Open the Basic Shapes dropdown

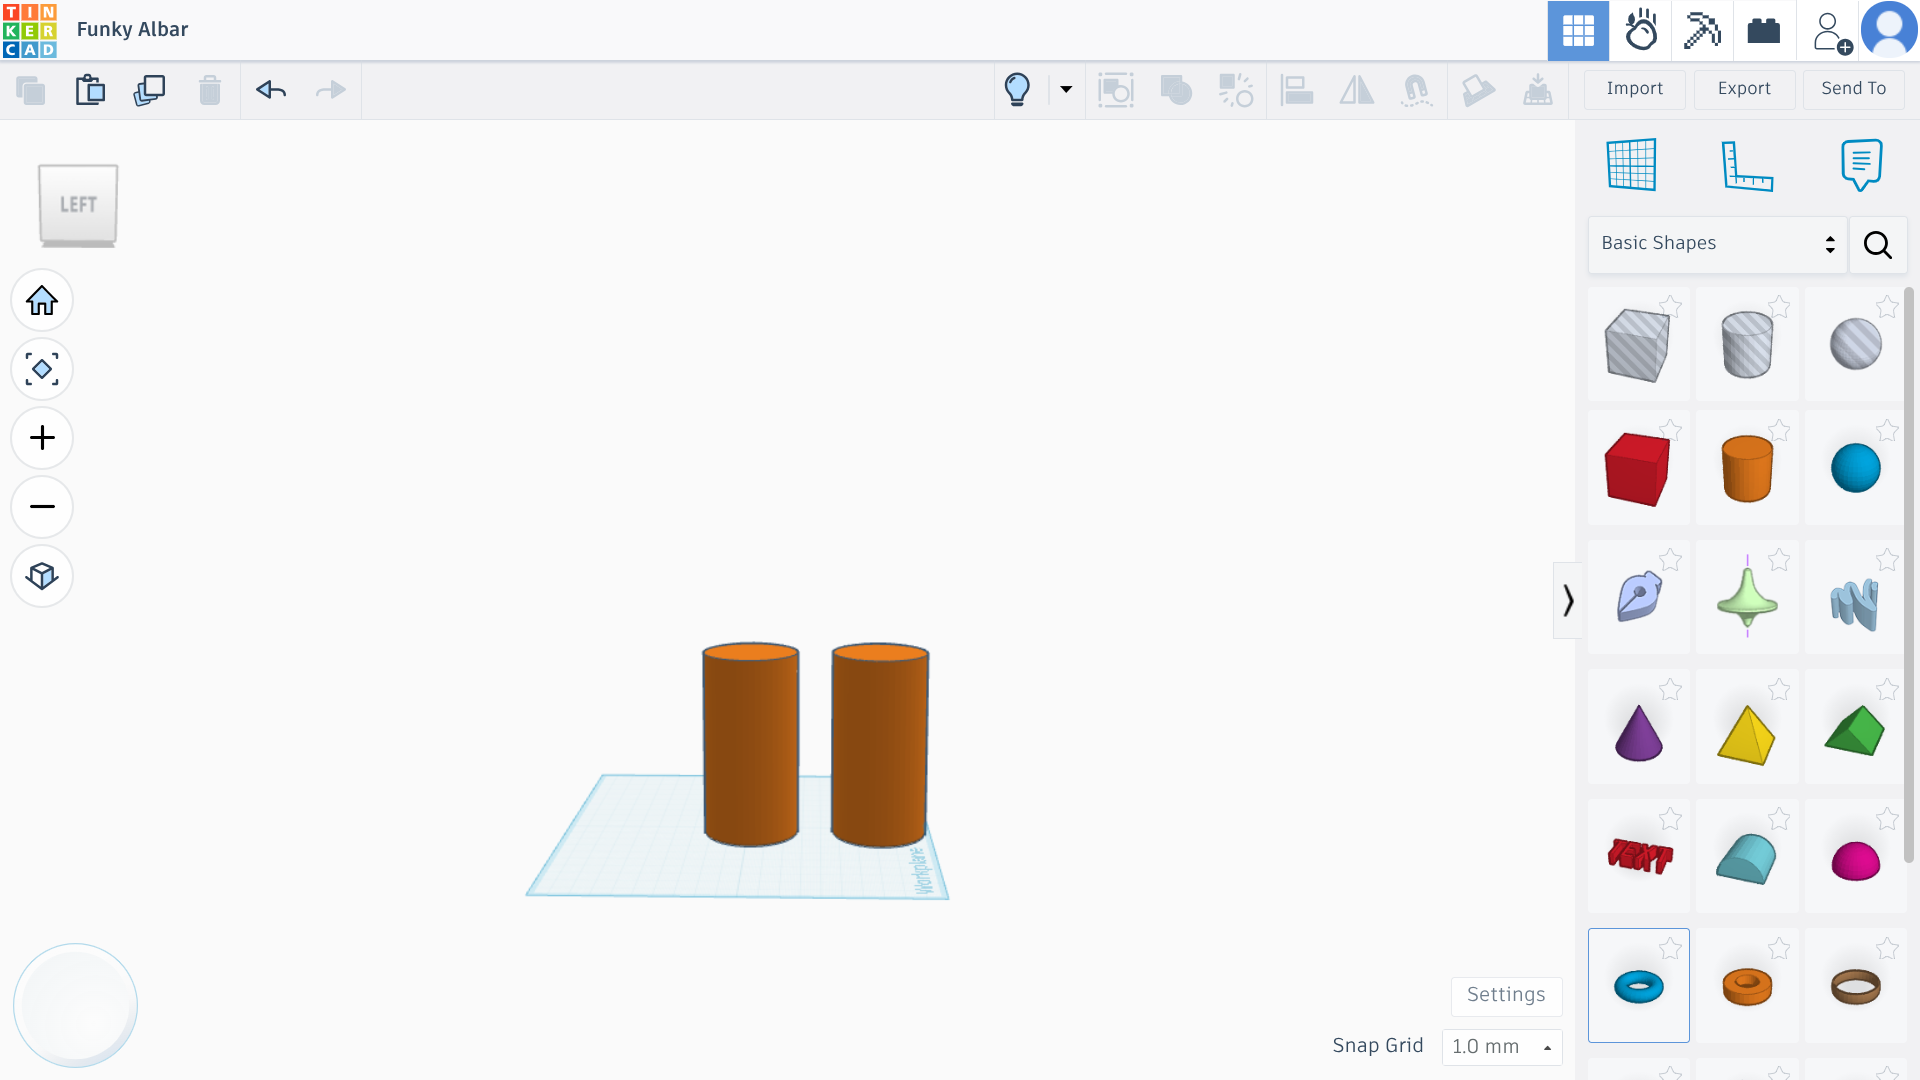[1717, 244]
